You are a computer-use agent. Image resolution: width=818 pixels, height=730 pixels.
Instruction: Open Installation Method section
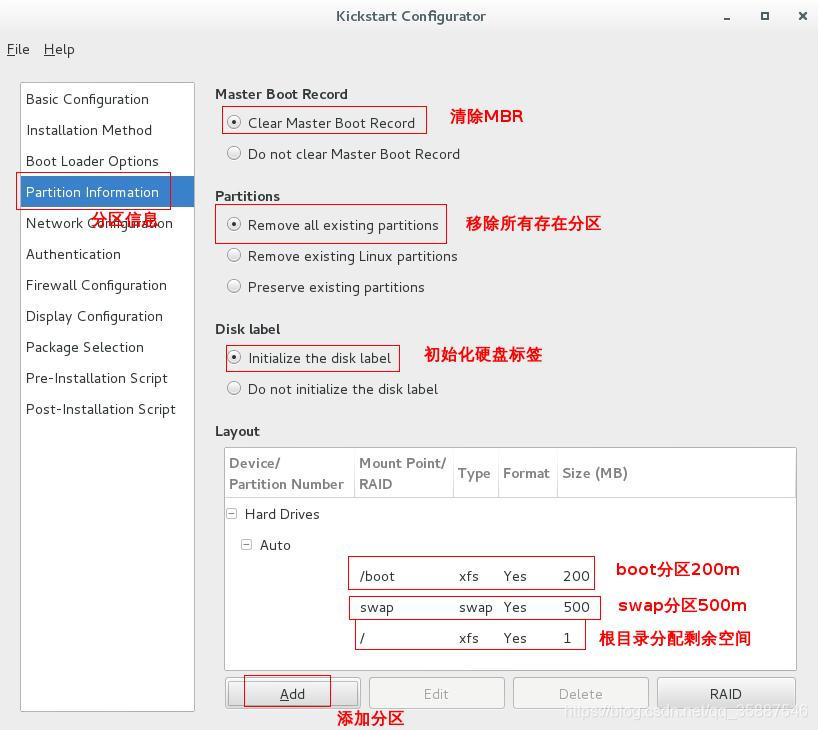(107, 130)
